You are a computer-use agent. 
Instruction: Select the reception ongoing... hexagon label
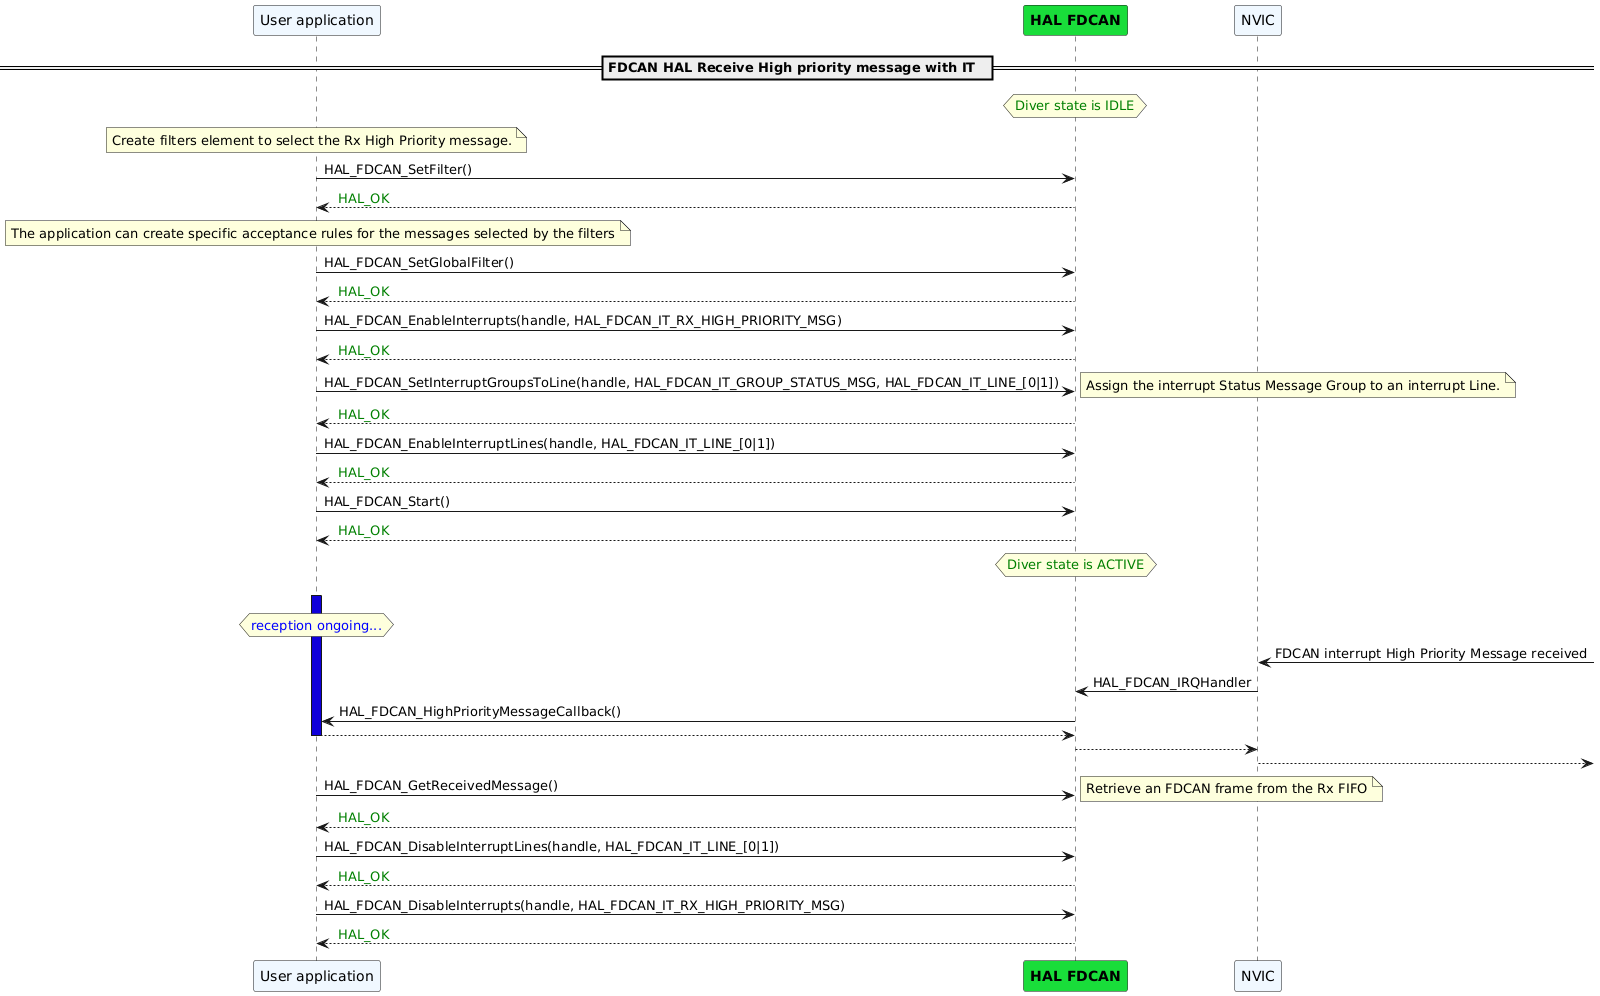pos(316,625)
